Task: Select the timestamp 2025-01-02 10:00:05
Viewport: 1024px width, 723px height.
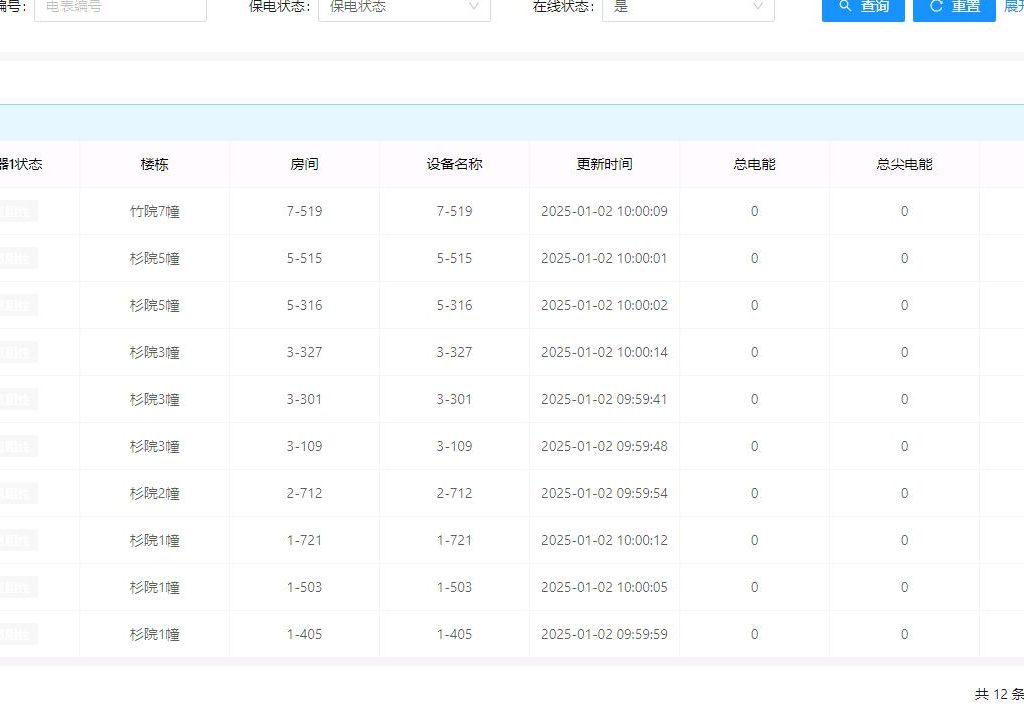Action: coord(605,588)
